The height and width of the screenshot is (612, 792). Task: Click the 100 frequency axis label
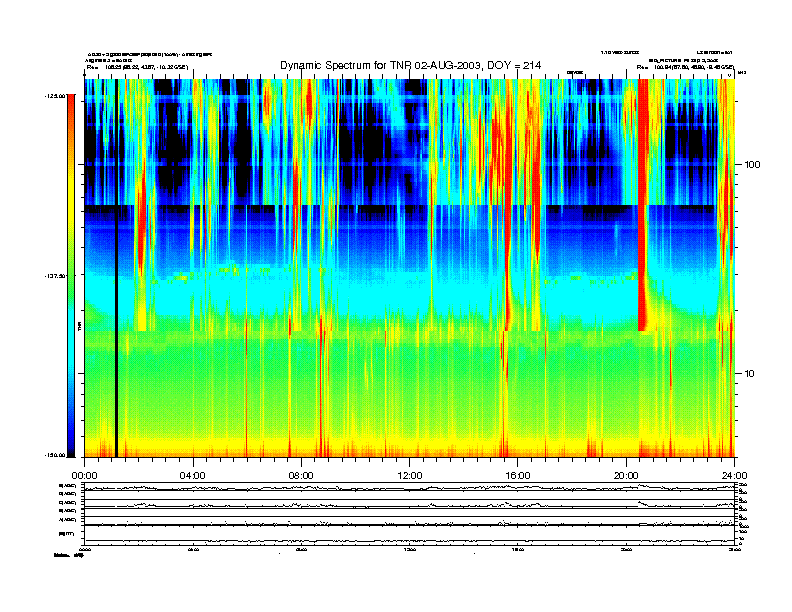click(x=752, y=165)
